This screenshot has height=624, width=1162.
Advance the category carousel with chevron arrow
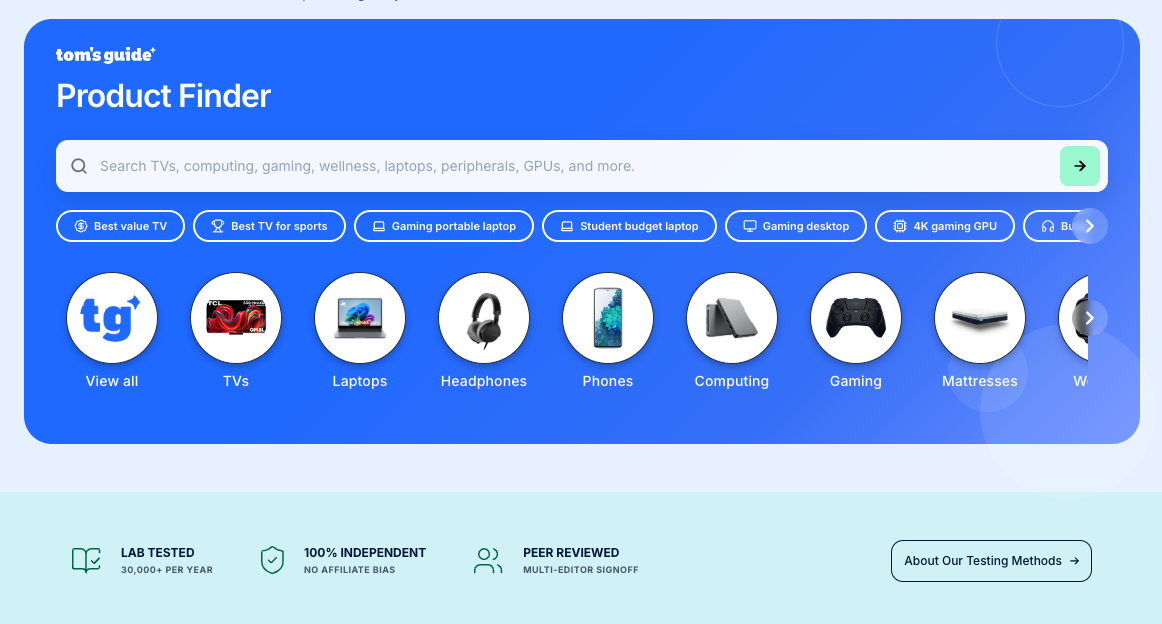[1089, 318]
